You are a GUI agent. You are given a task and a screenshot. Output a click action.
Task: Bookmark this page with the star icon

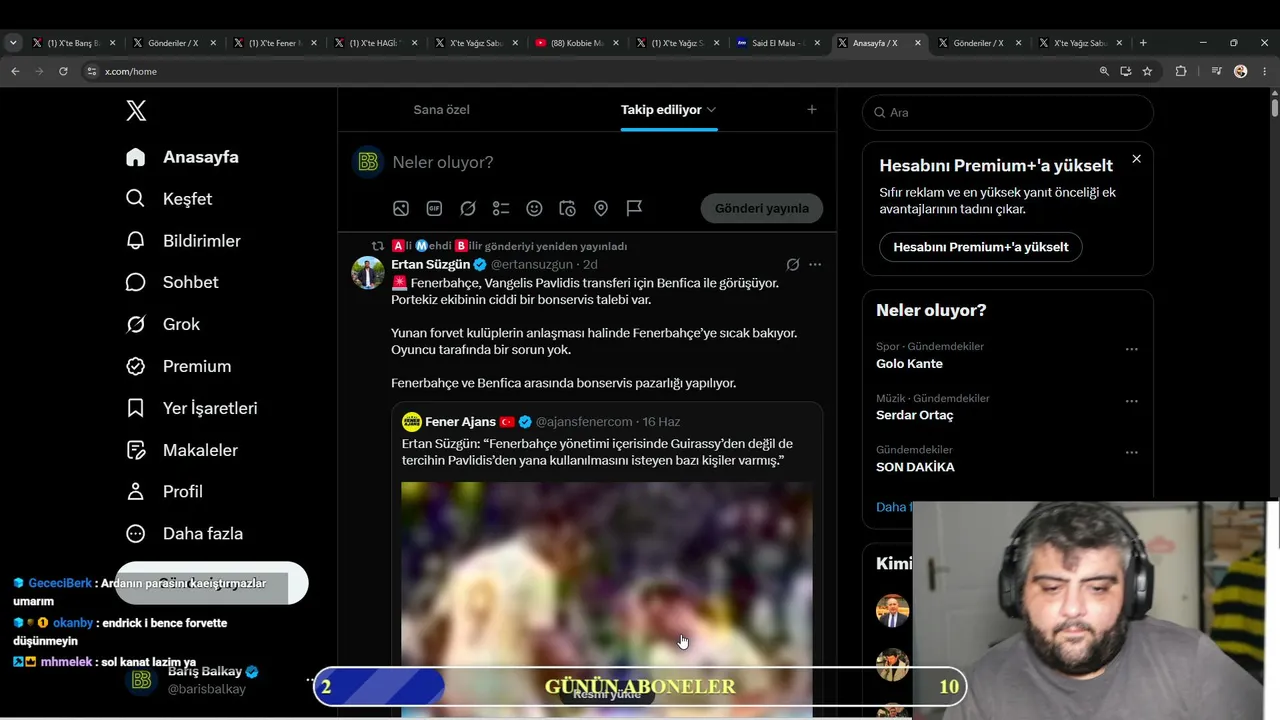[1147, 71]
